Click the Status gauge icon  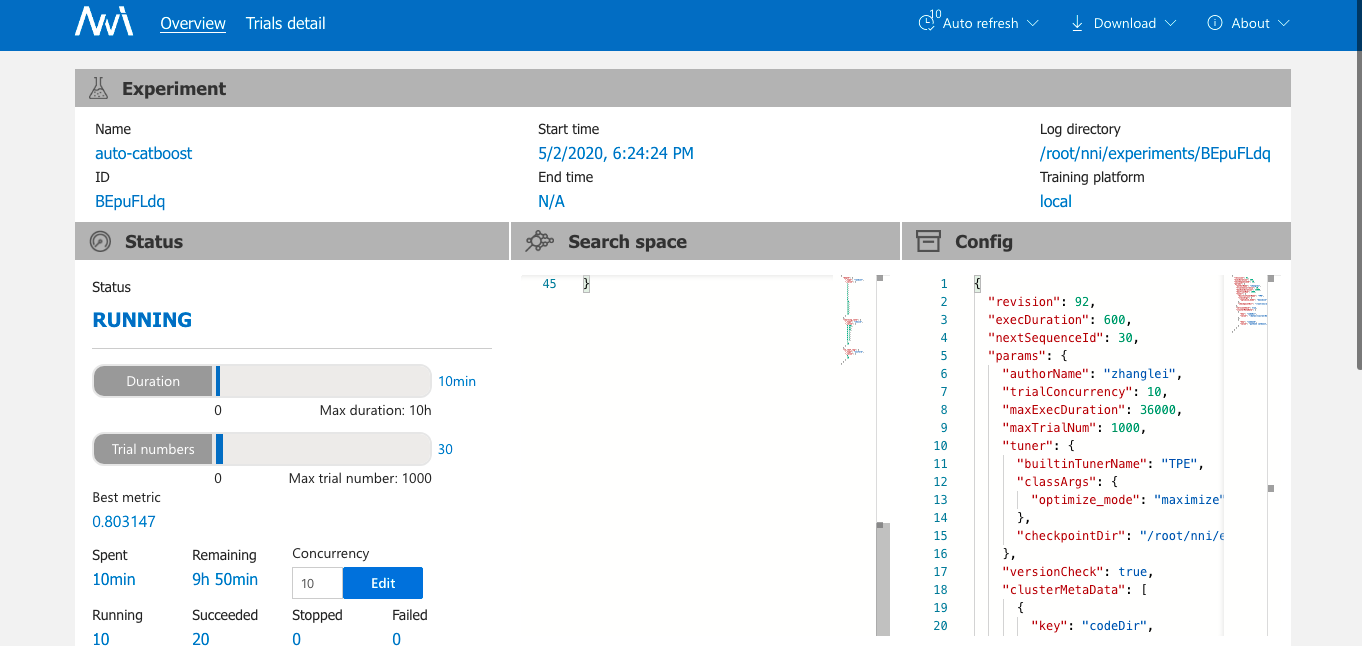[100, 241]
